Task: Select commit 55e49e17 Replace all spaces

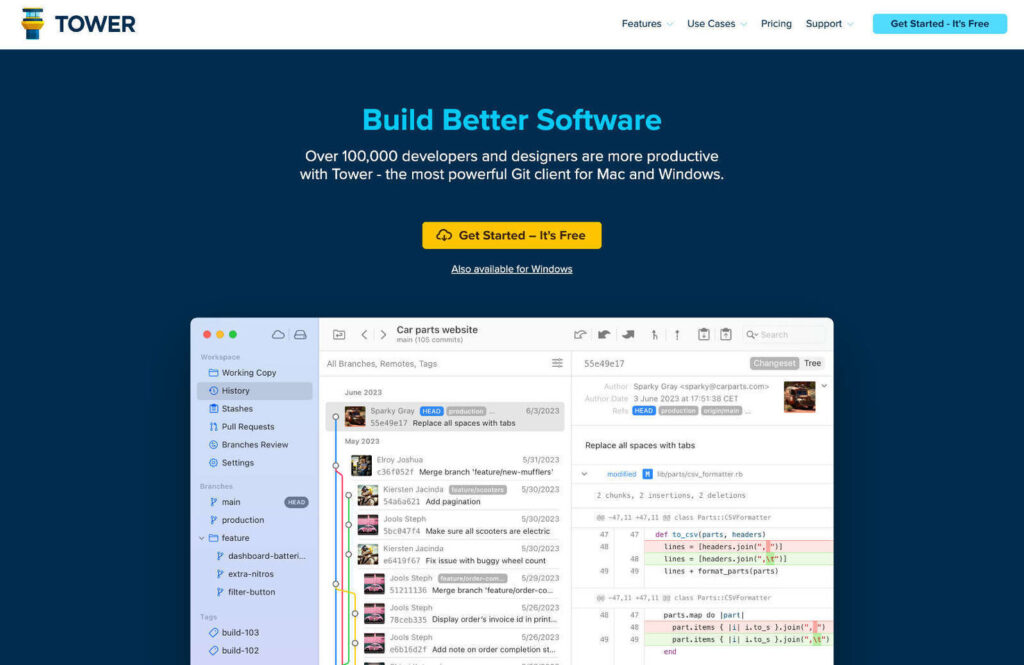Action: [x=445, y=417]
